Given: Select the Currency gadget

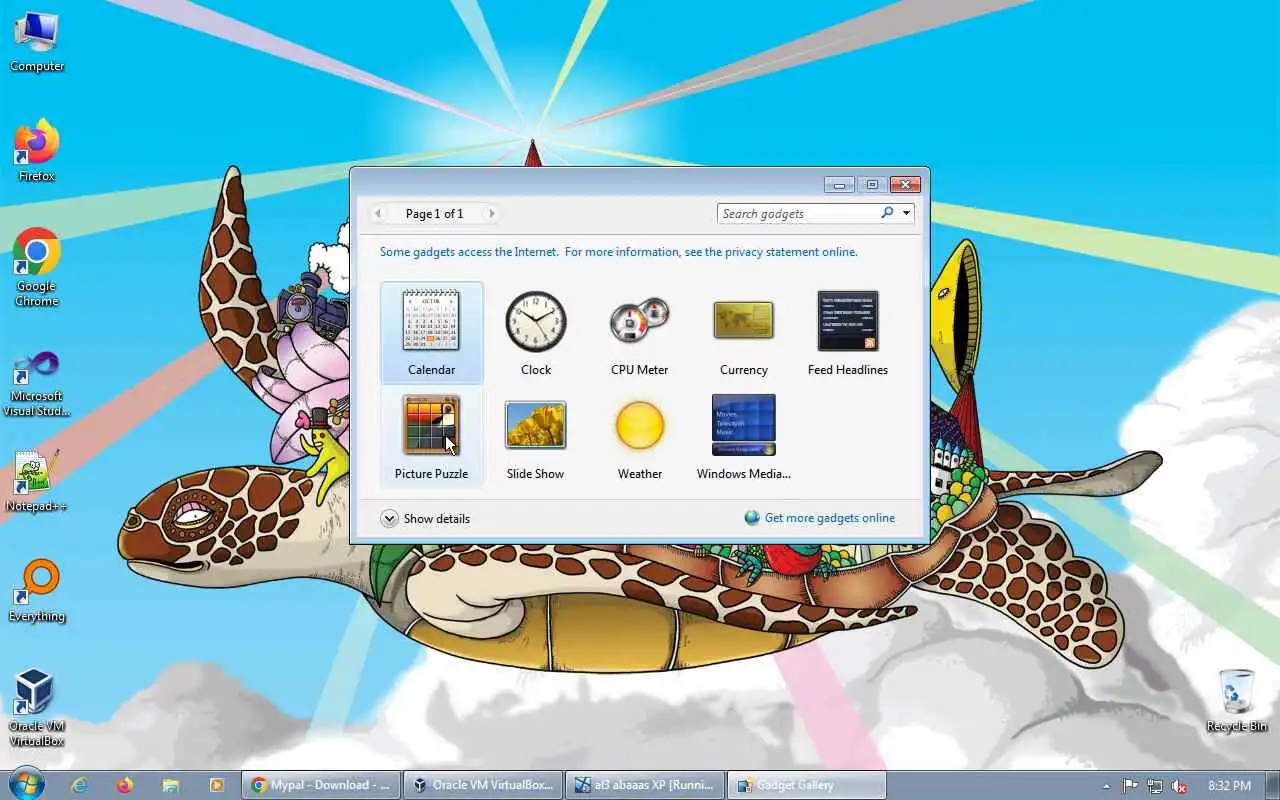Looking at the screenshot, I should coord(743,333).
